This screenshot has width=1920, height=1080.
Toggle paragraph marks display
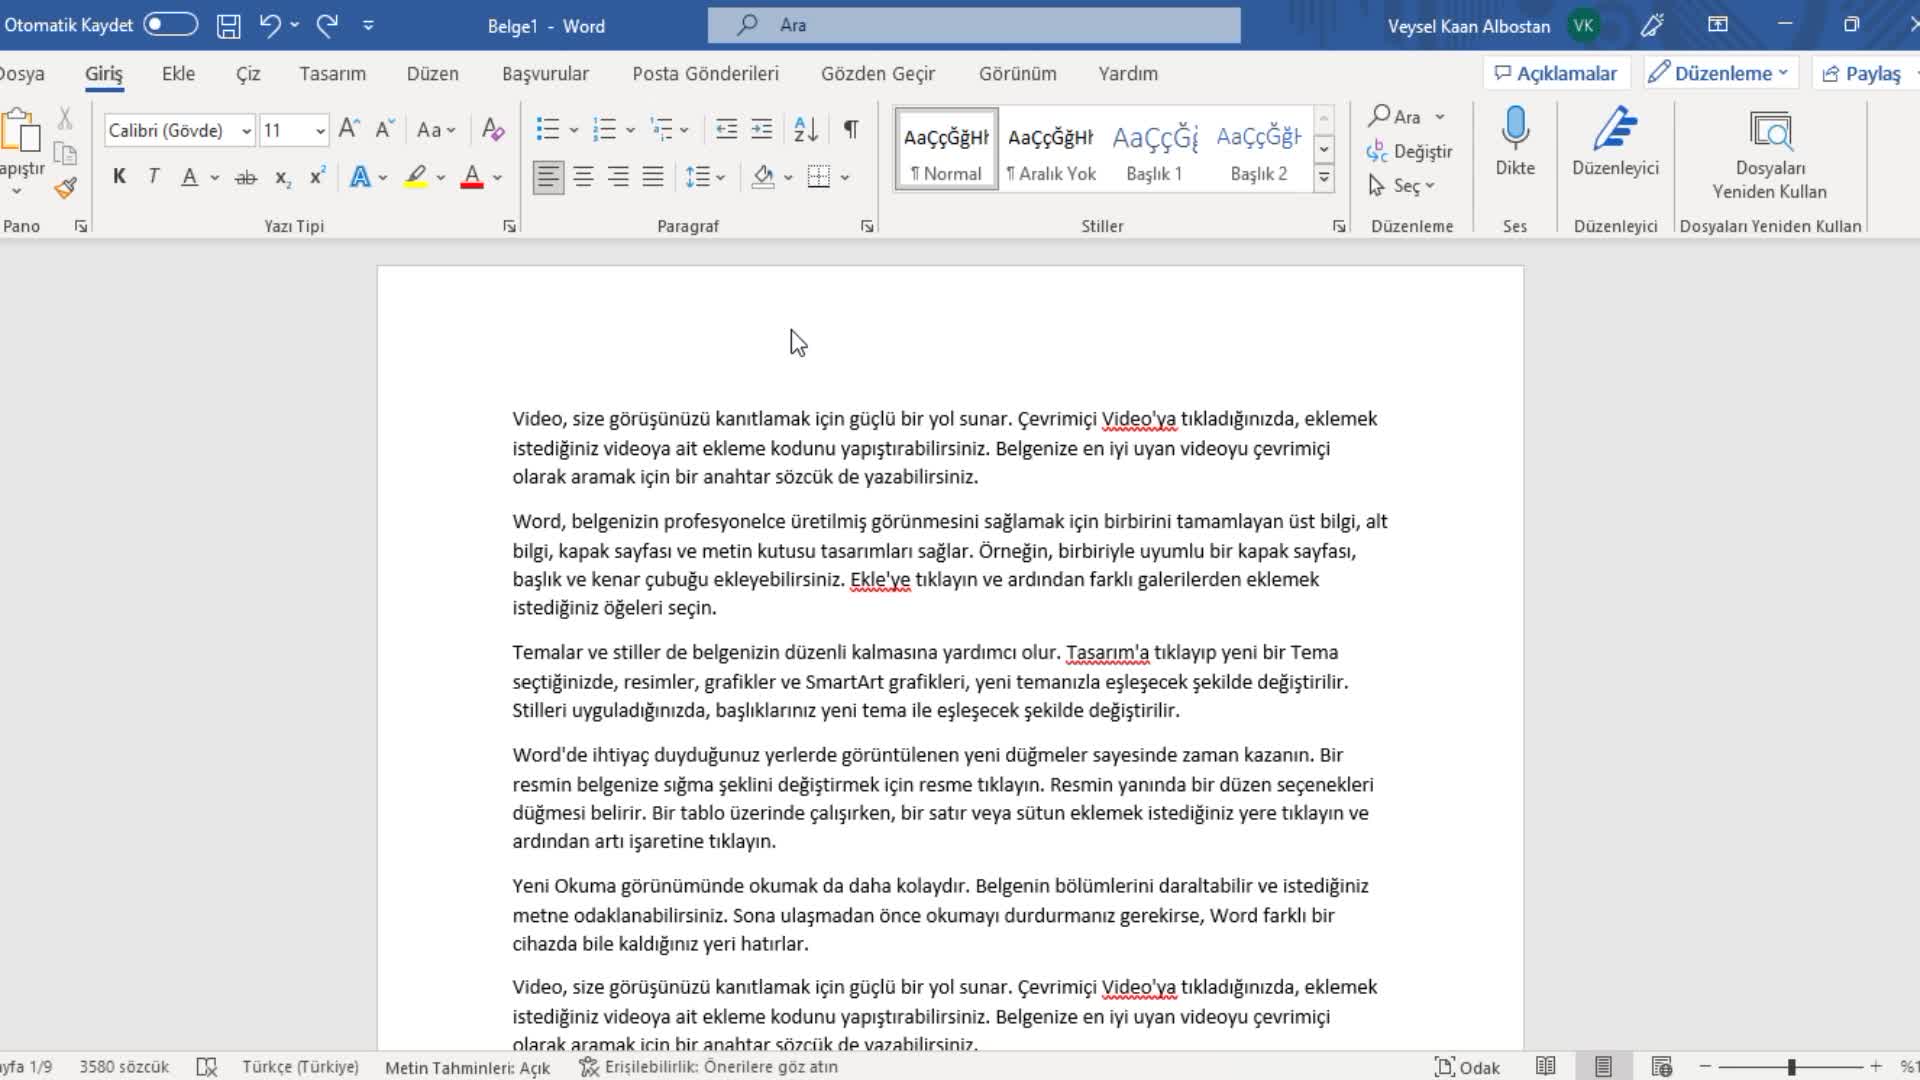(x=851, y=129)
